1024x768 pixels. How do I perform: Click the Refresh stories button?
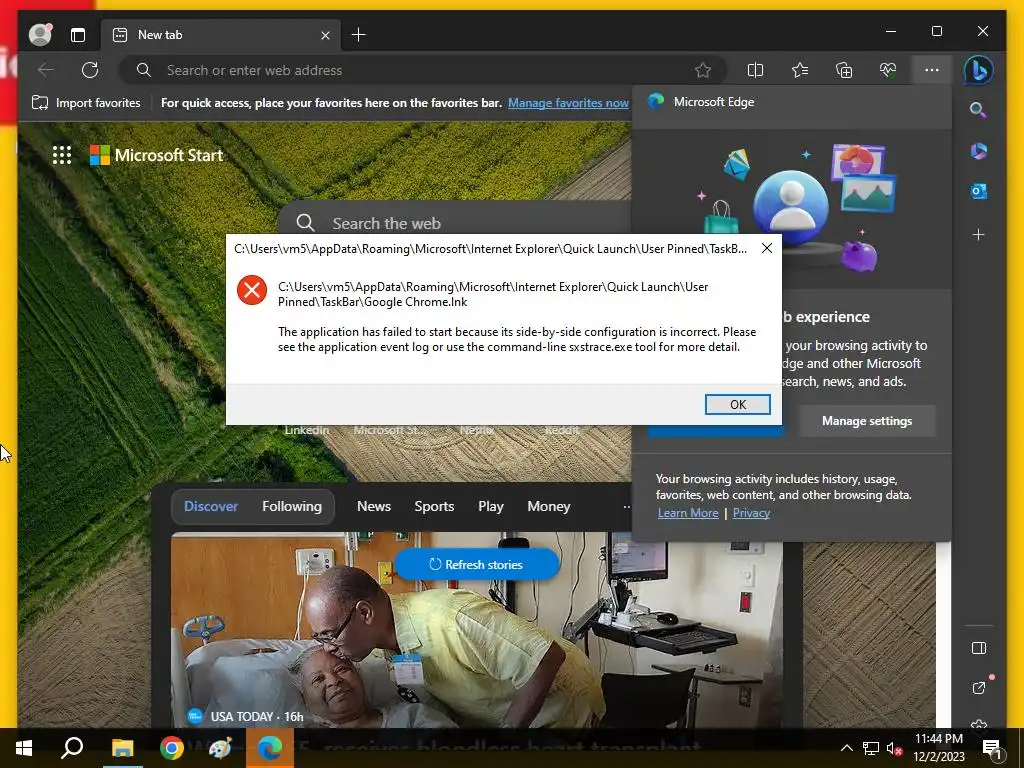coord(477,564)
